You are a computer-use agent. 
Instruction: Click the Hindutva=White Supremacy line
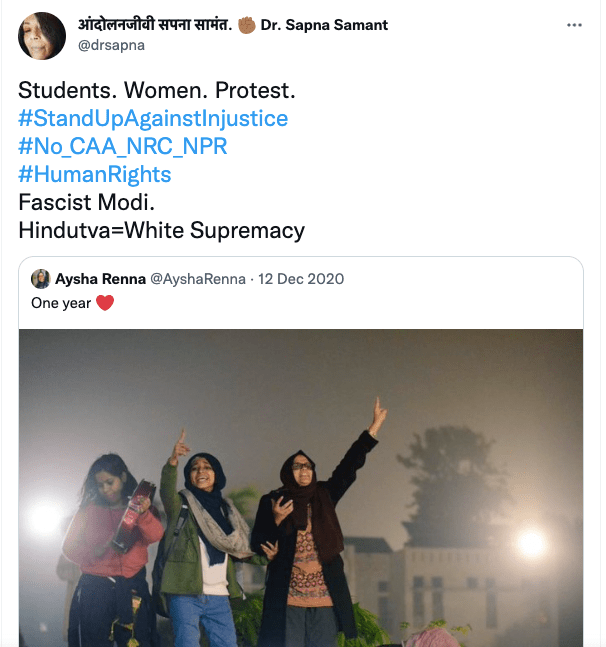(161, 231)
